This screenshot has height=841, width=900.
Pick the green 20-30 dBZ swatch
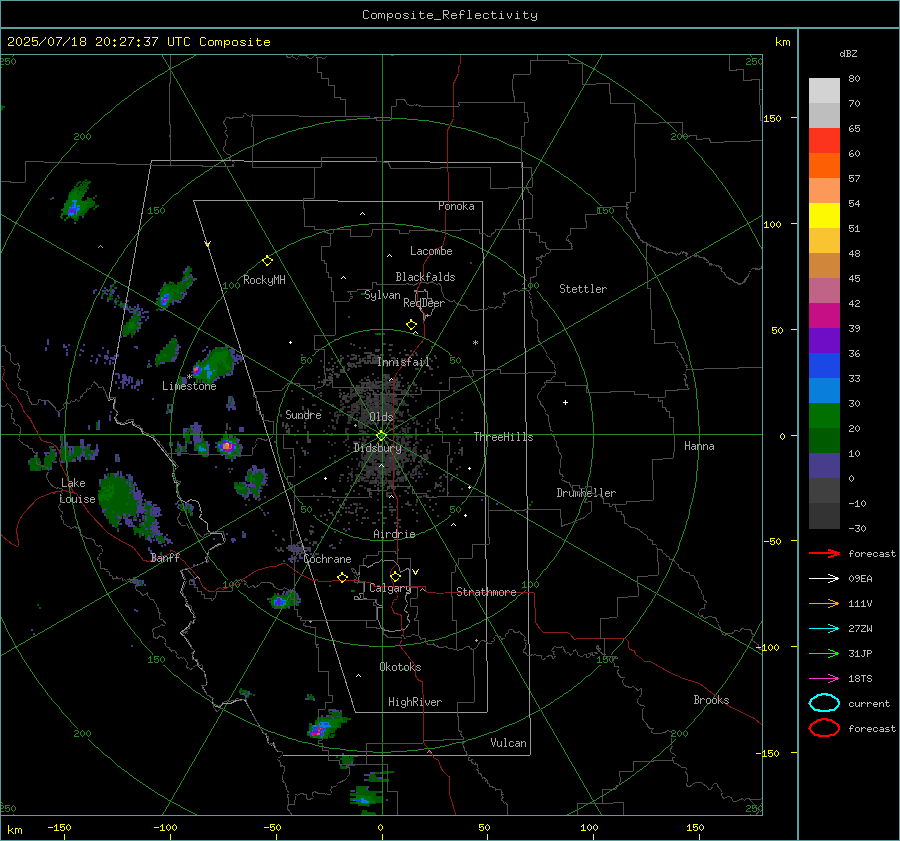[x=824, y=416]
